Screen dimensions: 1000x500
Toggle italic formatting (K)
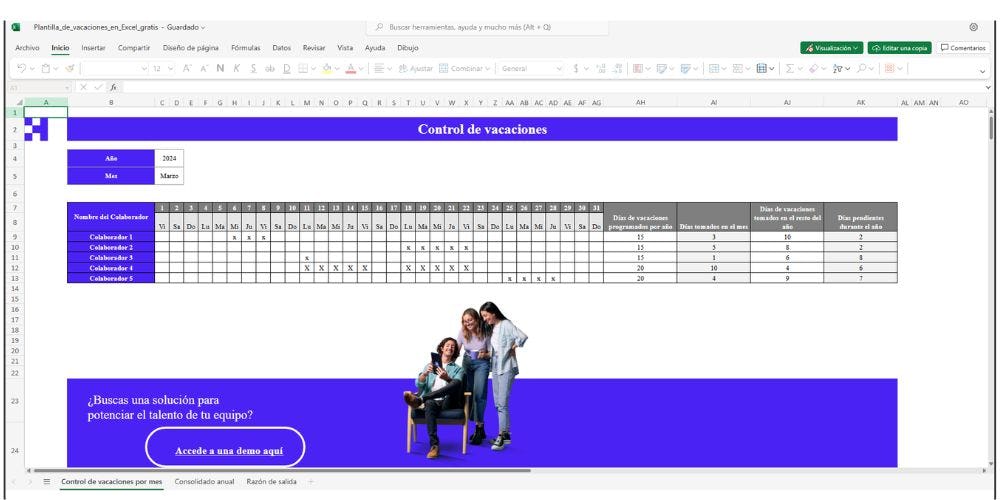(237, 68)
